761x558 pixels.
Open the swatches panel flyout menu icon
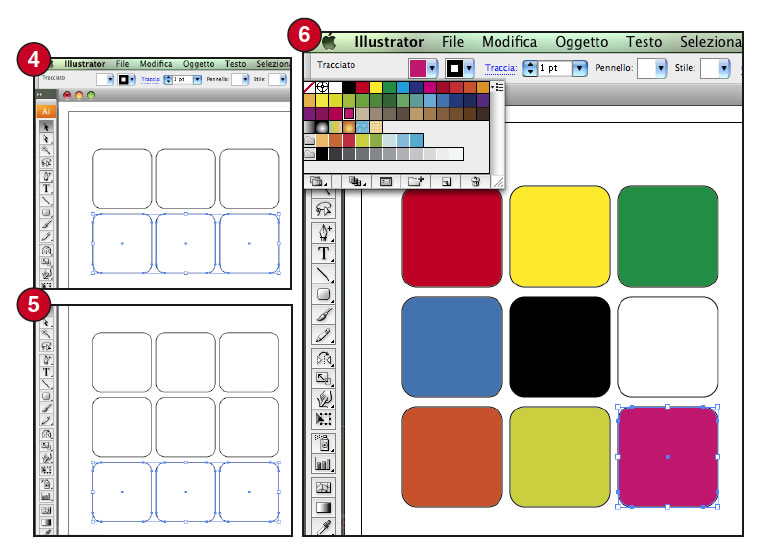click(x=497, y=87)
